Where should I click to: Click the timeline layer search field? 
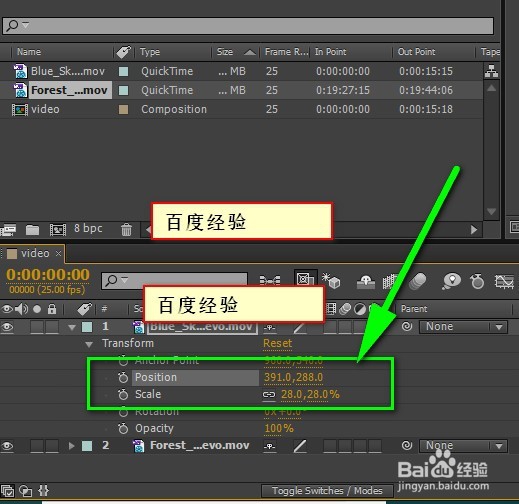pos(174,281)
